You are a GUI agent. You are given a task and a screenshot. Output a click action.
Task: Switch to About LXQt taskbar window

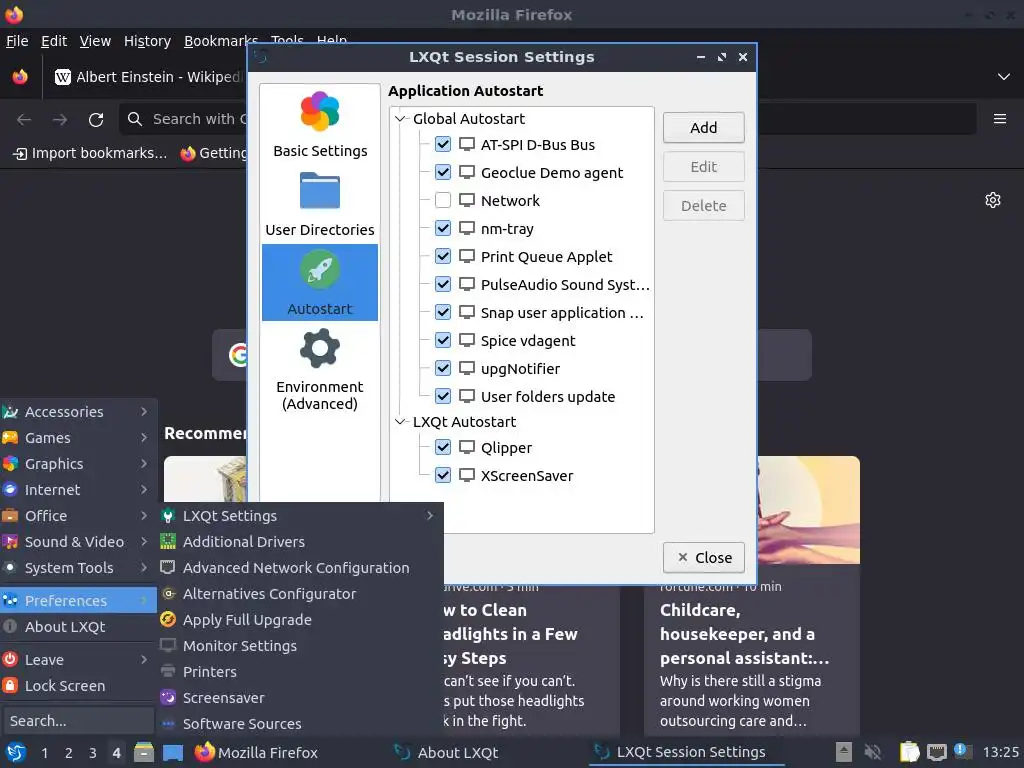[447, 753]
